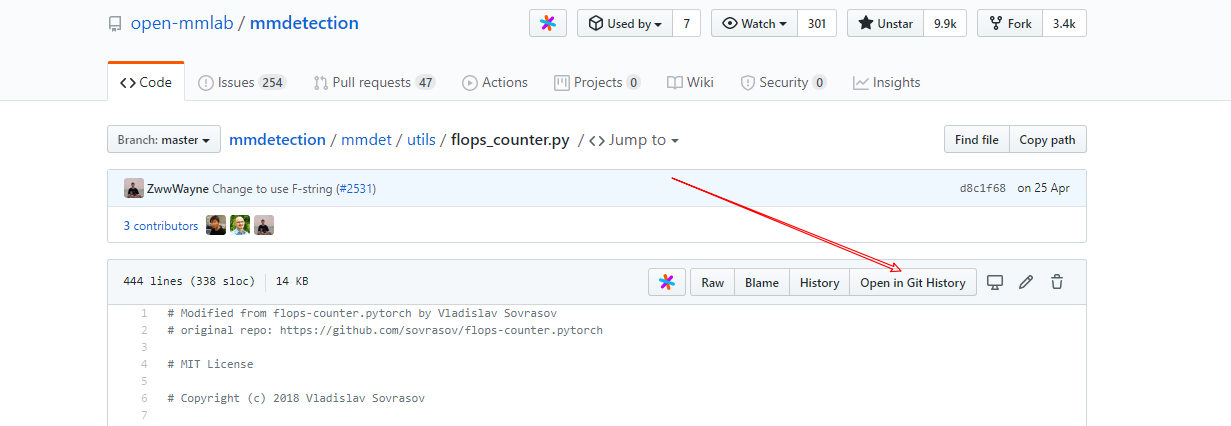Click the "original repo" comment line
This screenshot has width=1231, height=426.
(385, 330)
